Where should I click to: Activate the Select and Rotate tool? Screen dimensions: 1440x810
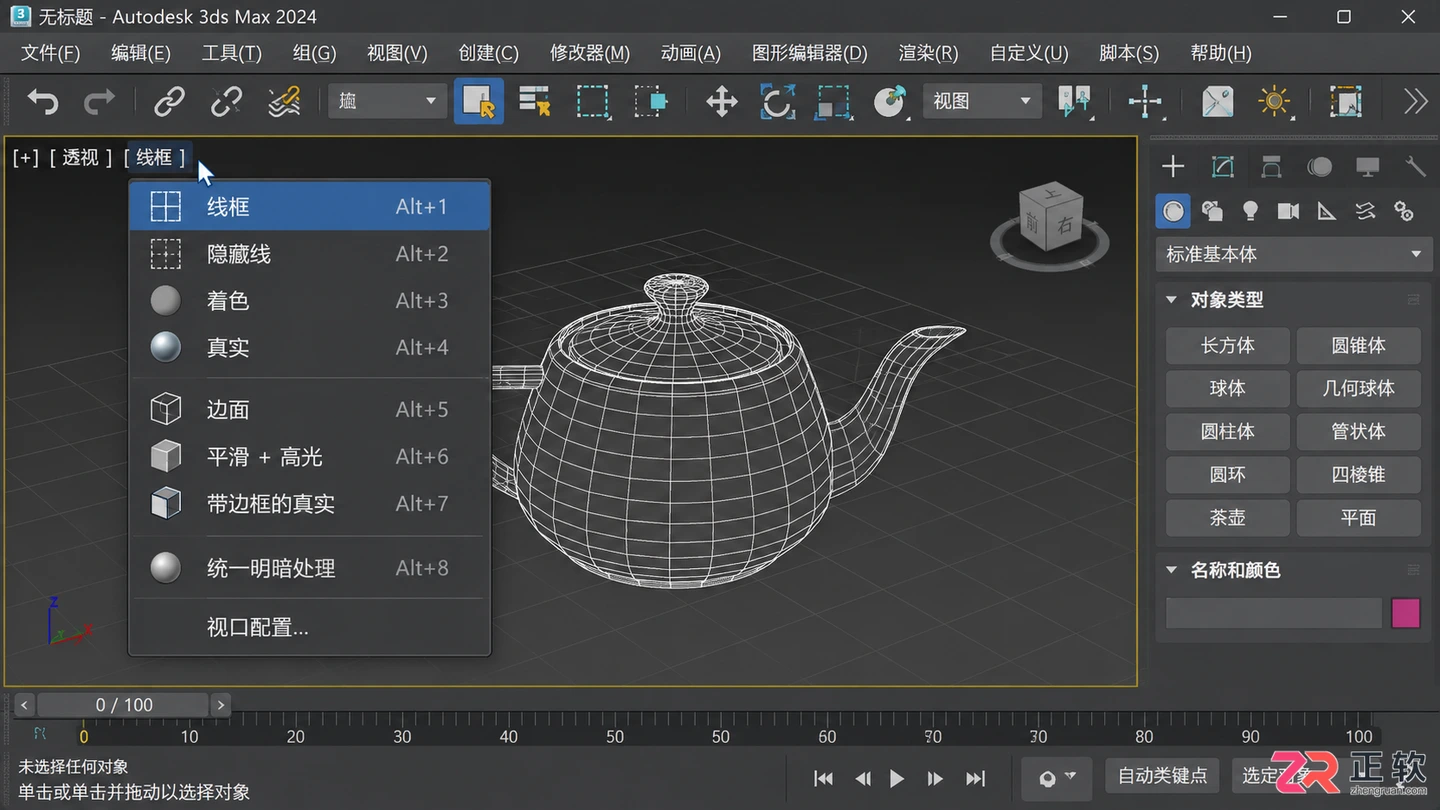[x=777, y=101]
